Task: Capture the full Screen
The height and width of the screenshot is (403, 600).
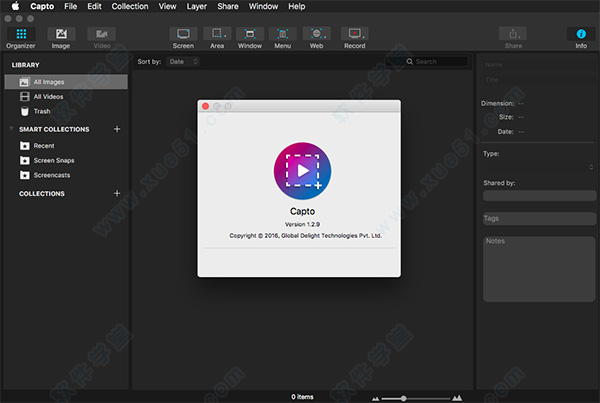Action: (183, 38)
